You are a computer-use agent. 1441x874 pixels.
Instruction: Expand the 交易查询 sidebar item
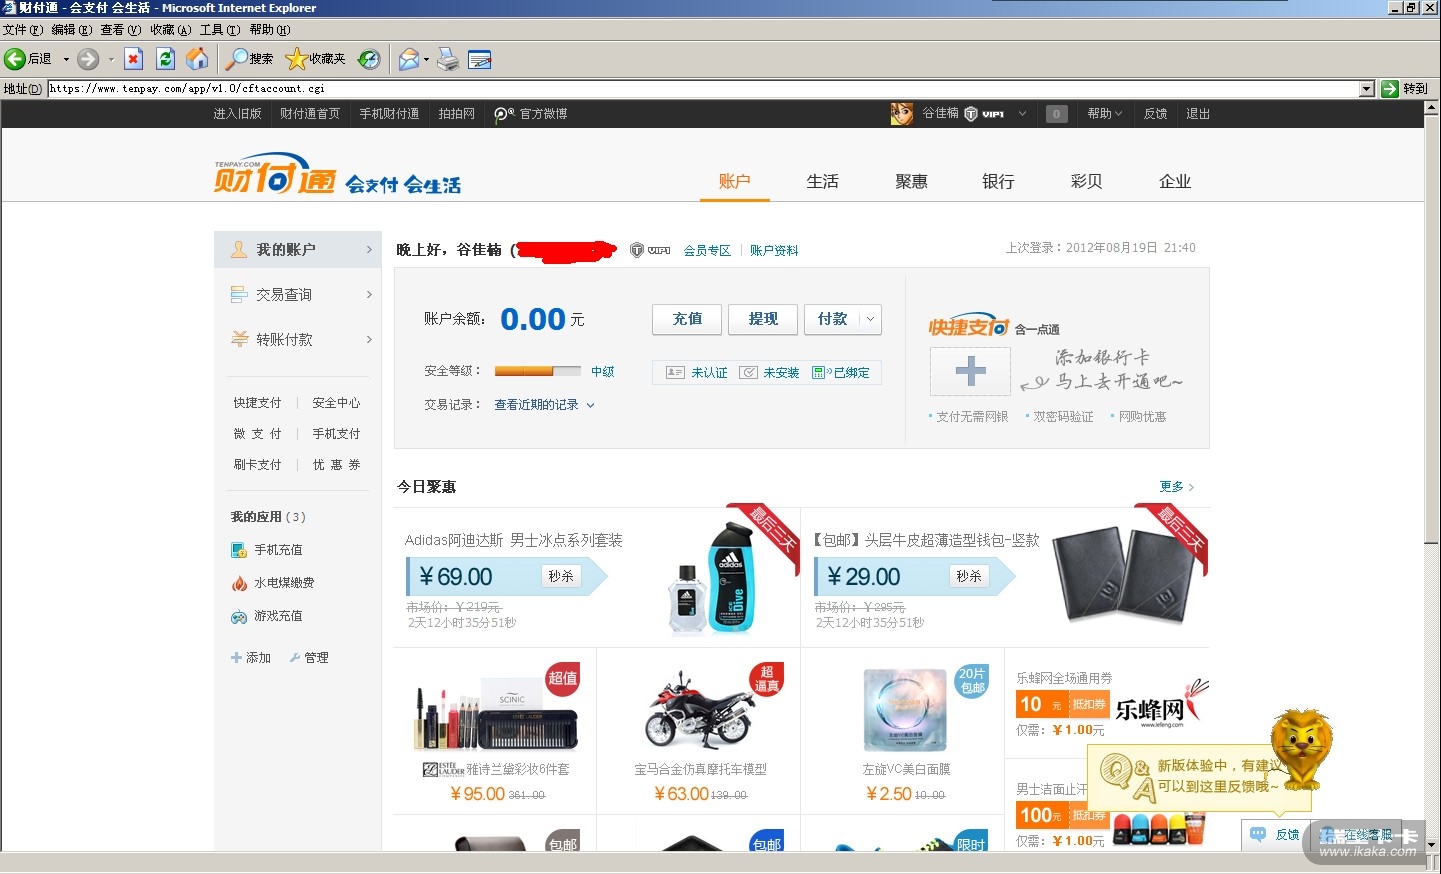click(298, 294)
